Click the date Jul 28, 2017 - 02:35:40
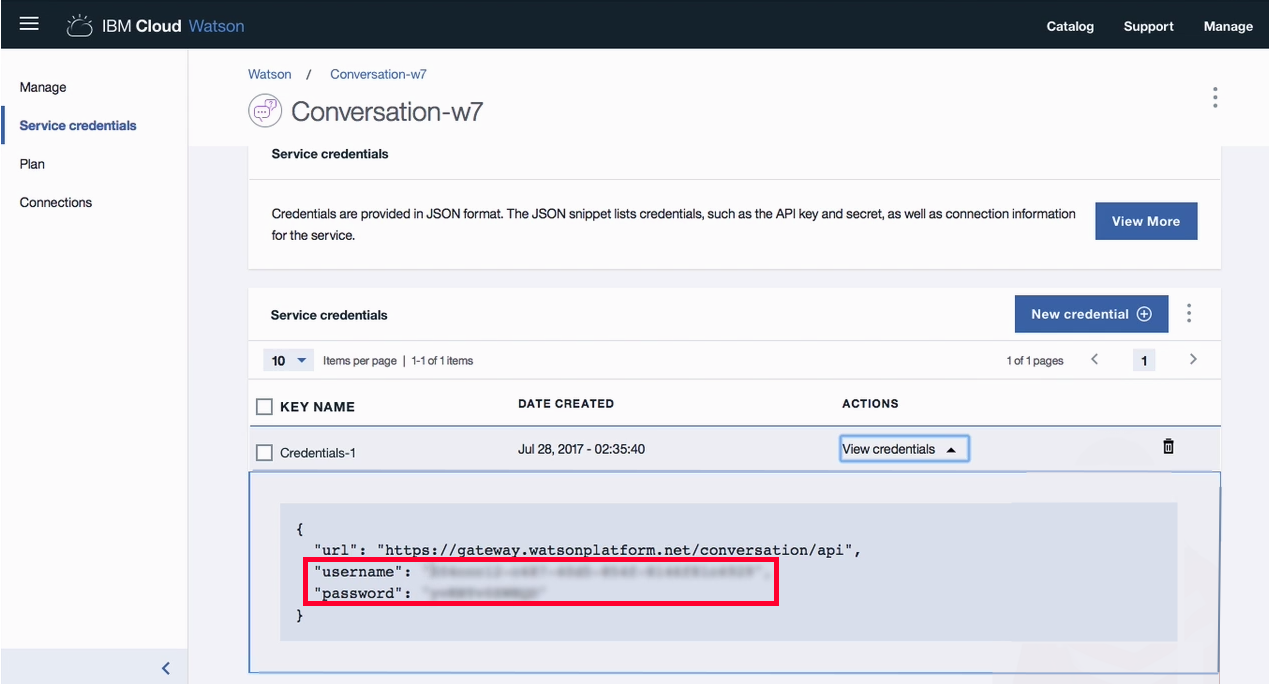1269x684 pixels. point(581,449)
